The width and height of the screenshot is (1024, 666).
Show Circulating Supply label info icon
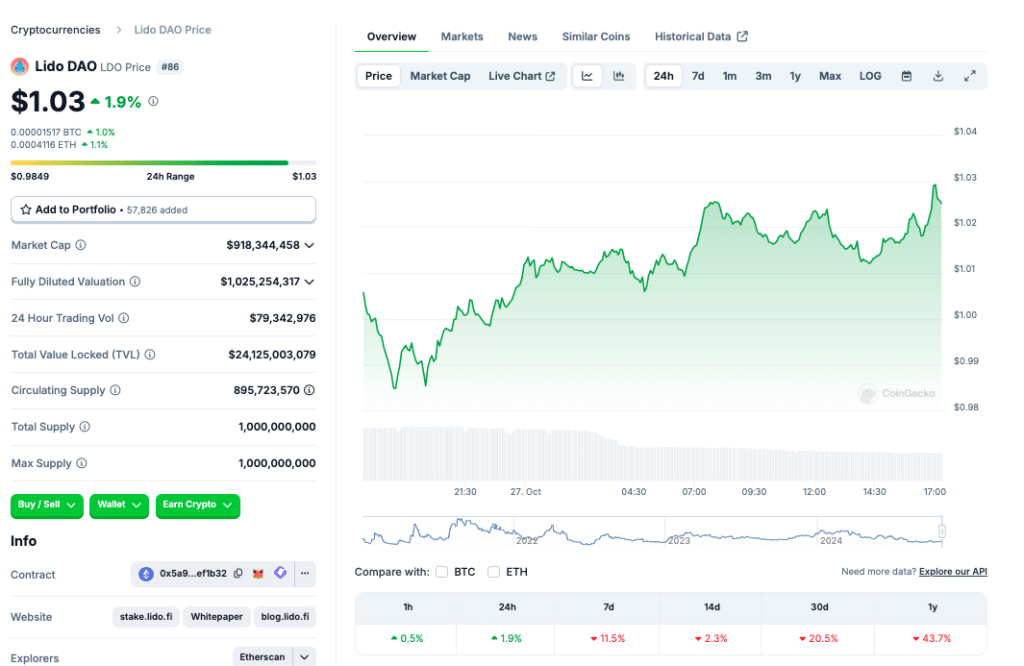(x=116, y=390)
